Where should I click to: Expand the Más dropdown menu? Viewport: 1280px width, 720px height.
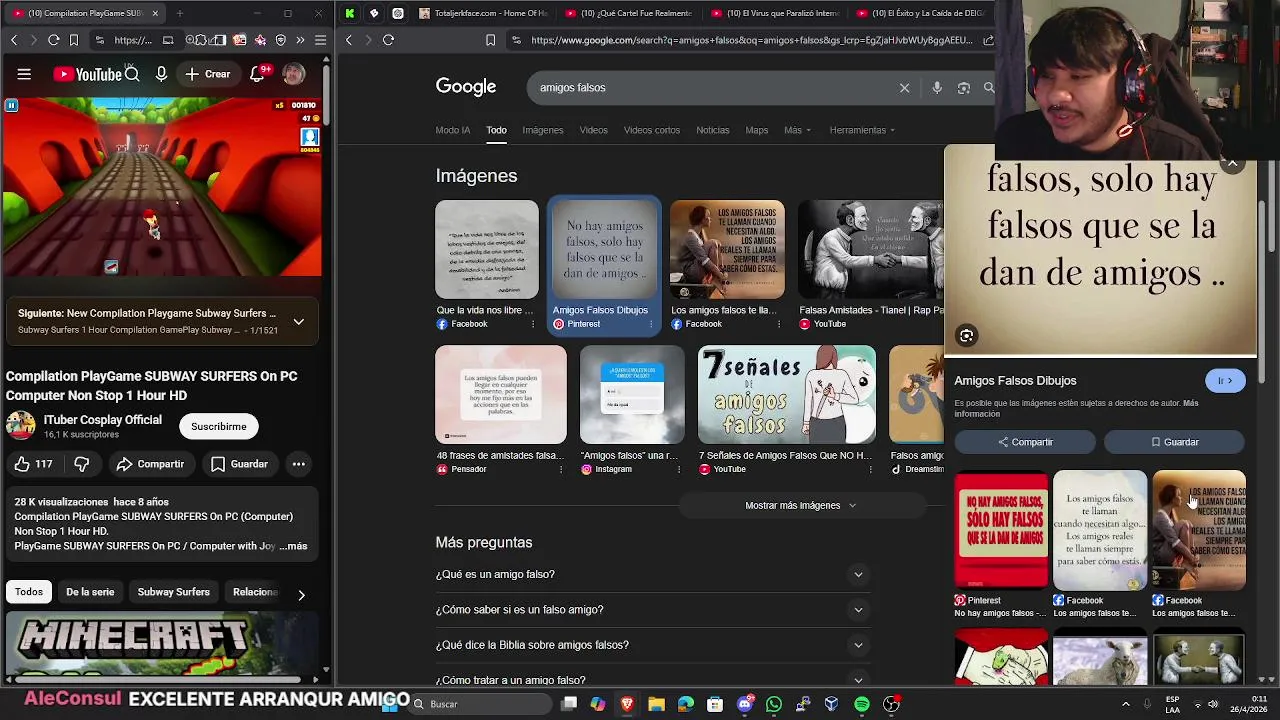(797, 130)
